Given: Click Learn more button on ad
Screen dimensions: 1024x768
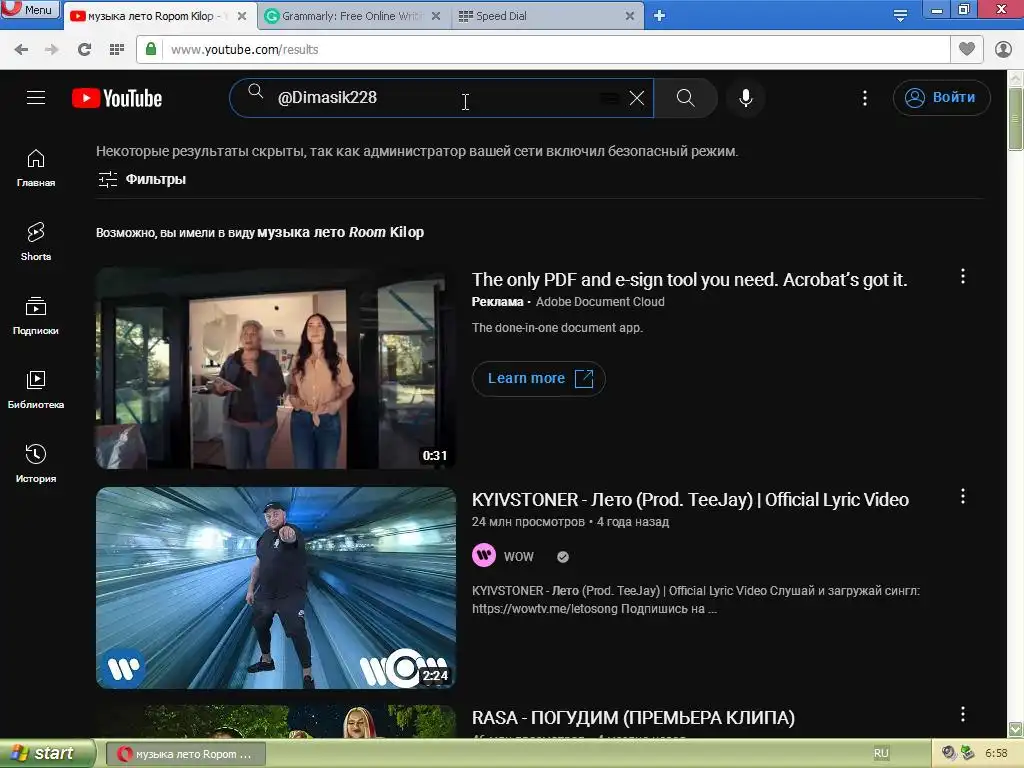Looking at the screenshot, I should (539, 379).
